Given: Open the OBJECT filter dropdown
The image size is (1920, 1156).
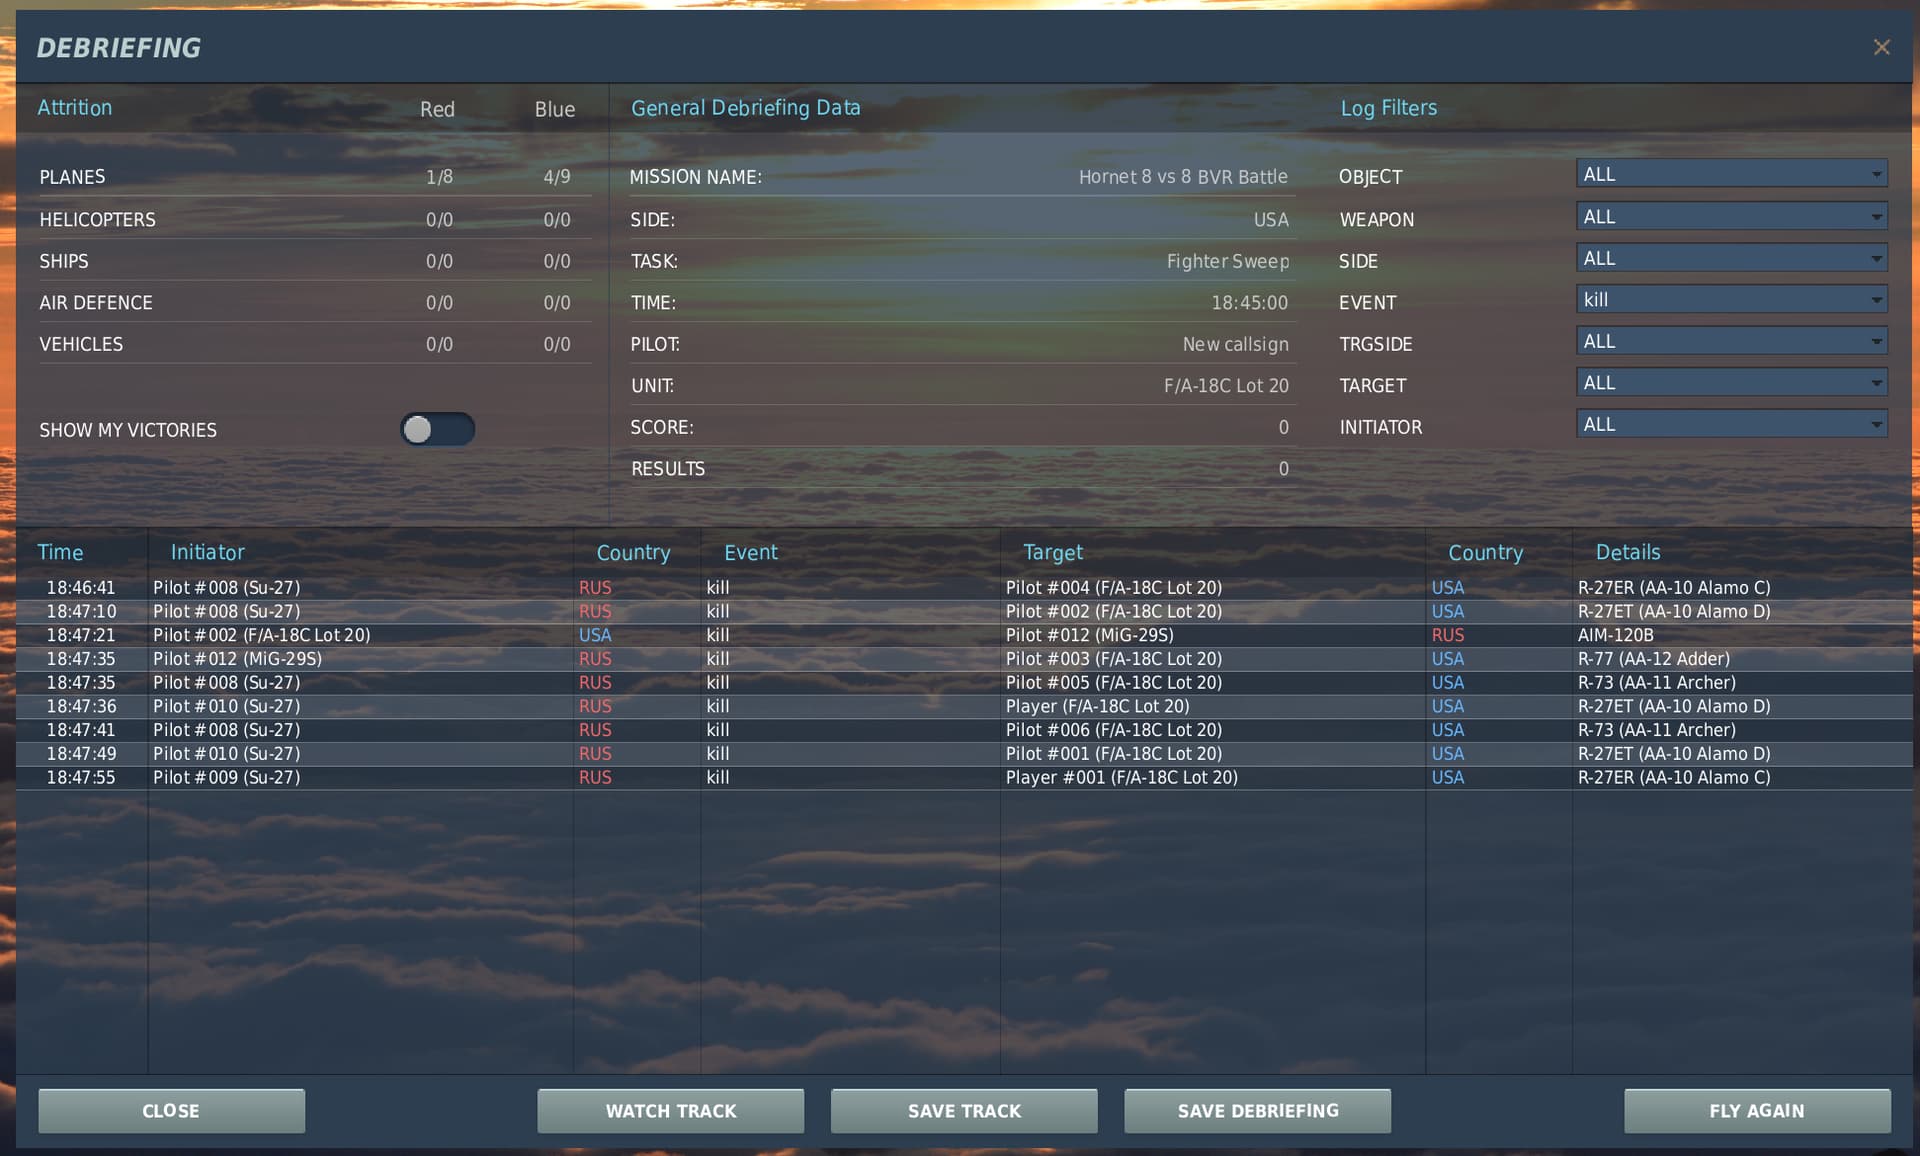Looking at the screenshot, I should pos(1731,174).
